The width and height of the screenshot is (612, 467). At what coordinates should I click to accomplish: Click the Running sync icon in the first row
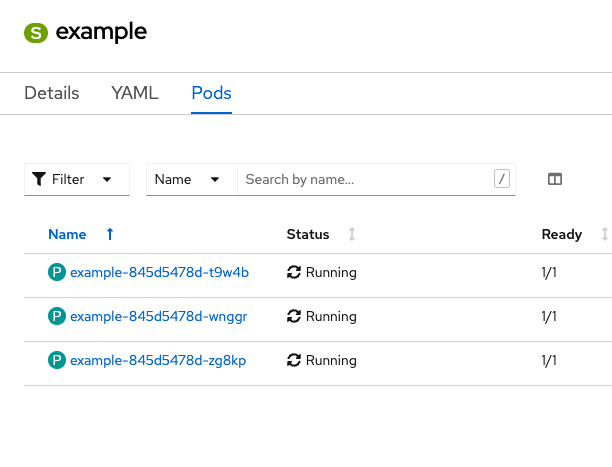coord(294,272)
